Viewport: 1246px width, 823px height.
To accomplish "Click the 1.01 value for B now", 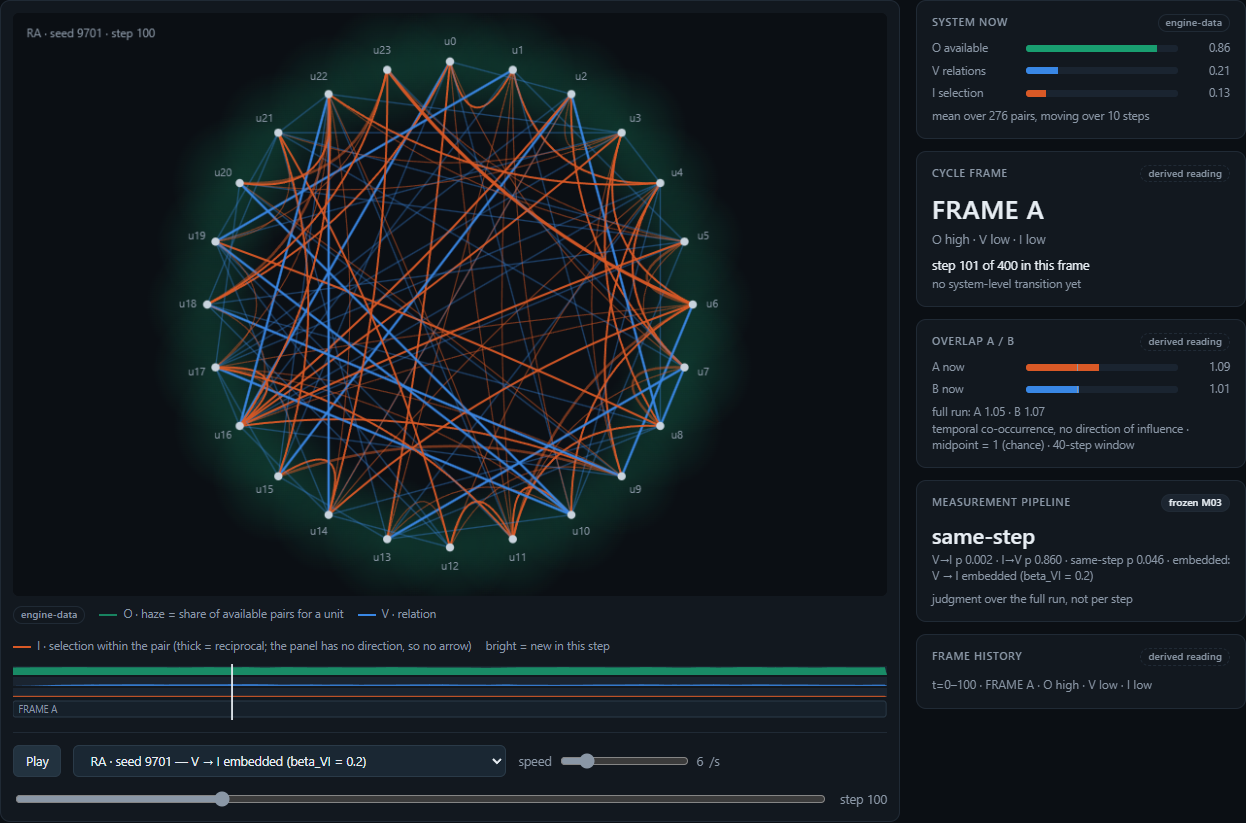I will point(1219,389).
